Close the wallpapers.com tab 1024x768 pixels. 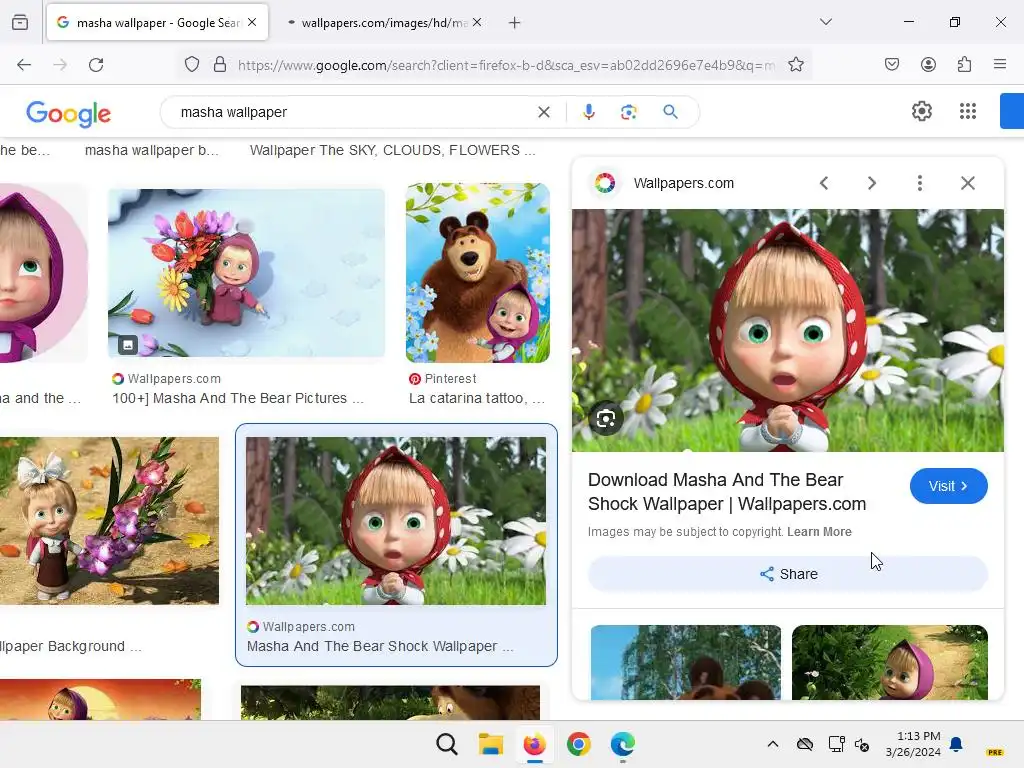[x=477, y=23]
